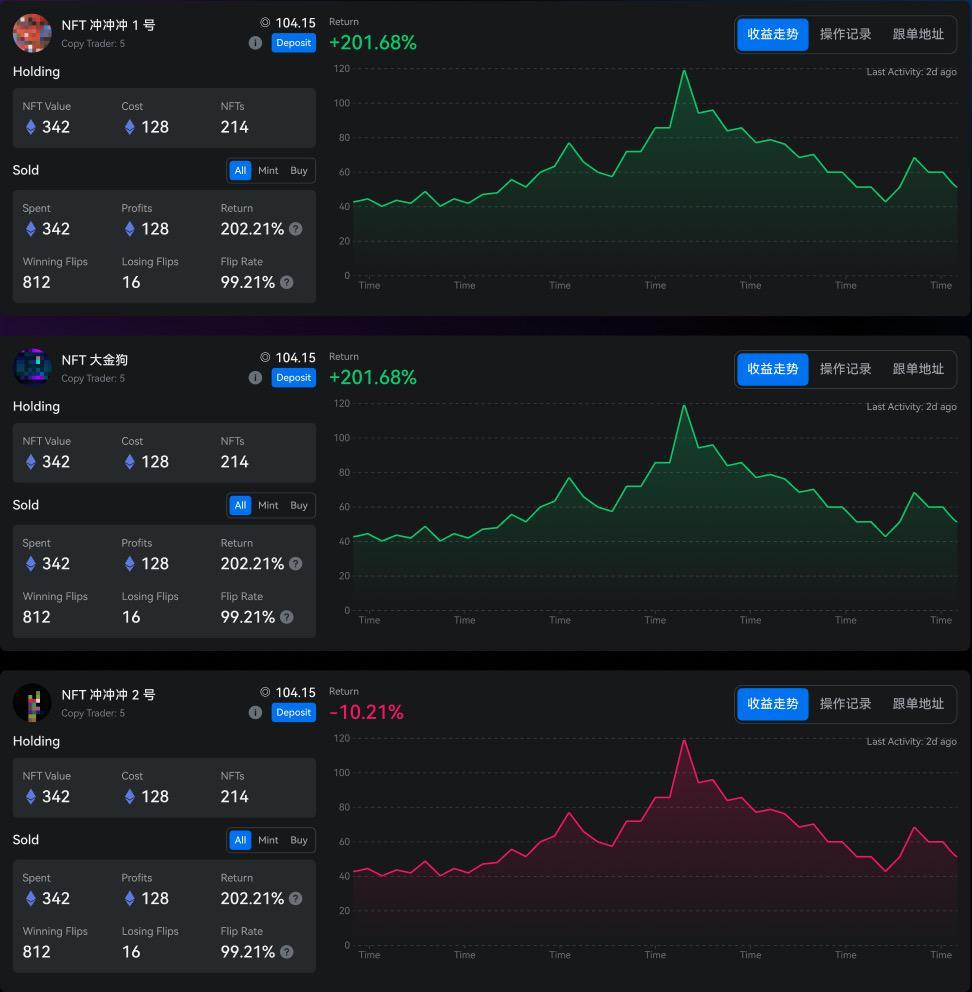
Task: Click the NFT 冲冲冲 1 号 trader avatar
Action: tap(32, 33)
